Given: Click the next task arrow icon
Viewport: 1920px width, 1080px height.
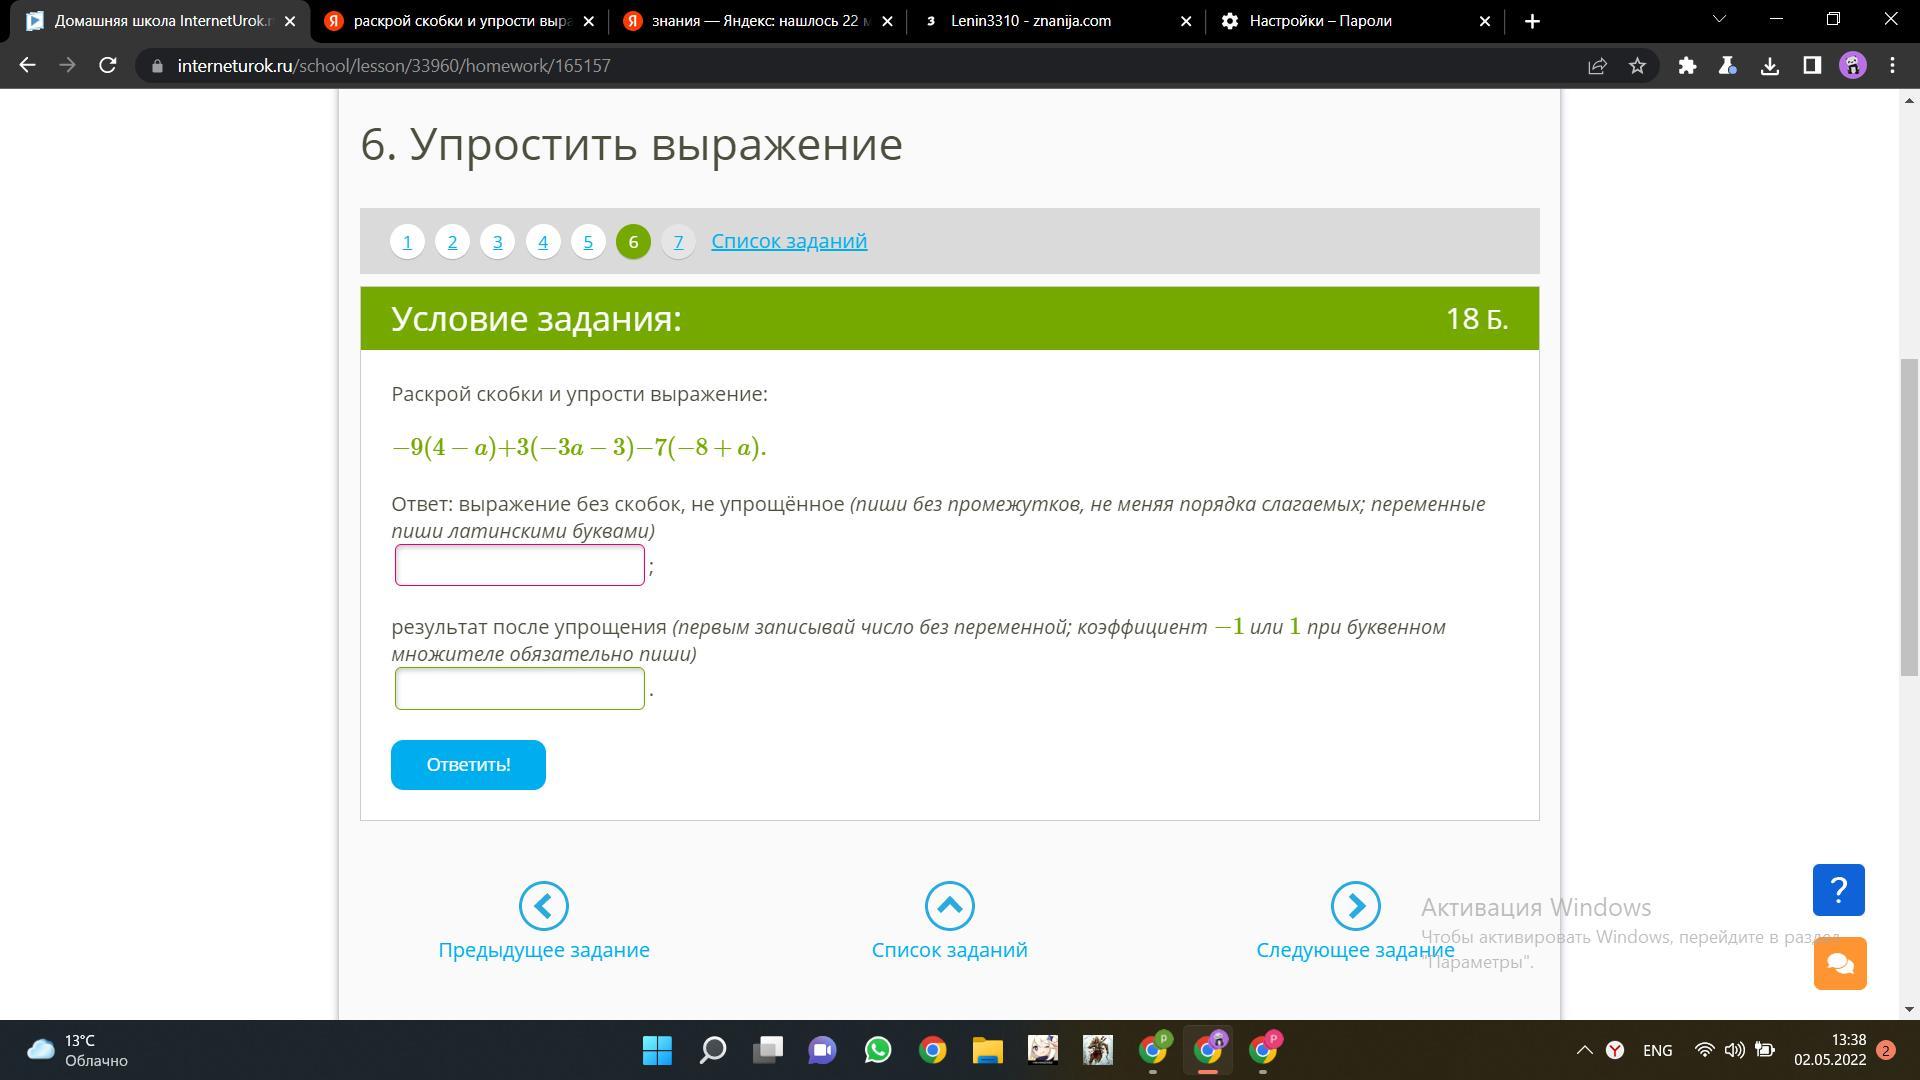Looking at the screenshot, I should click(x=1355, y=906).
